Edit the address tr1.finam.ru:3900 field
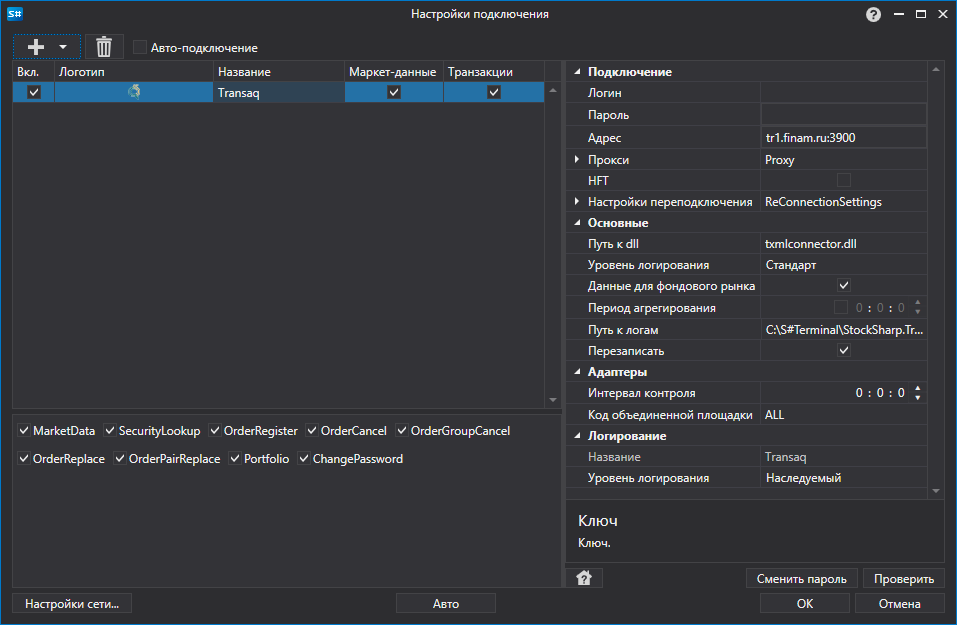The image size is (957, 625). 843,138
